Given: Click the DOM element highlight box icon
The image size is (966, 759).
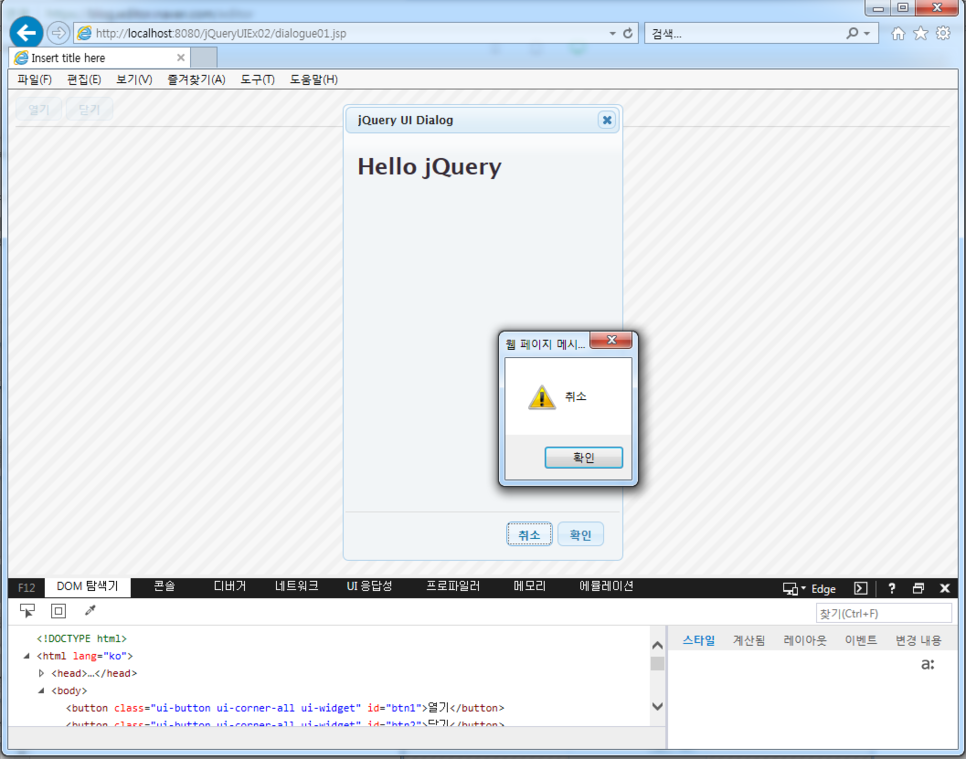Looking at the screenshot, I should pos(59,611).
